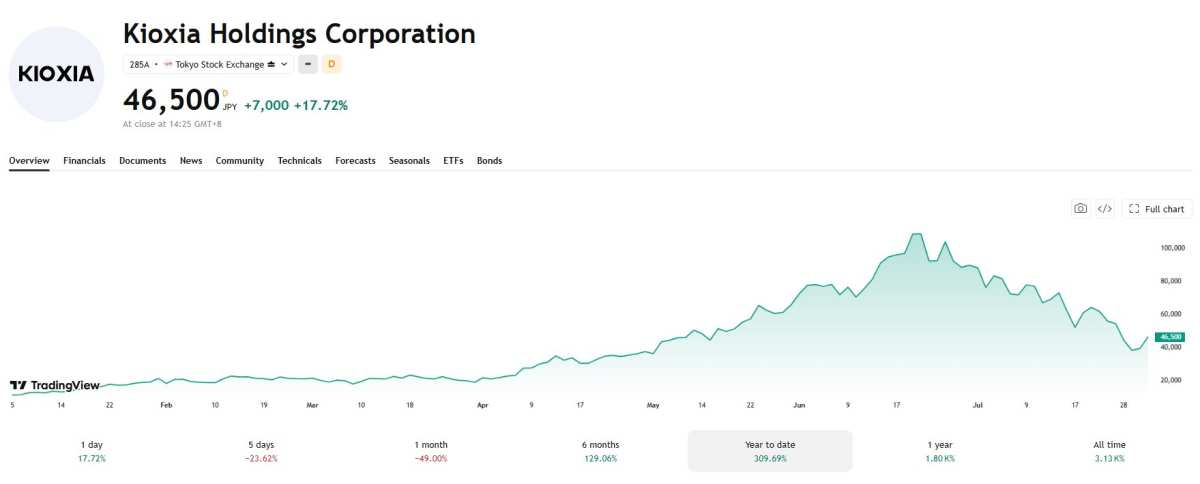Screen dimensions: 1200x484
Task: Choose the 1 month range
Action: tap(431, 451)
